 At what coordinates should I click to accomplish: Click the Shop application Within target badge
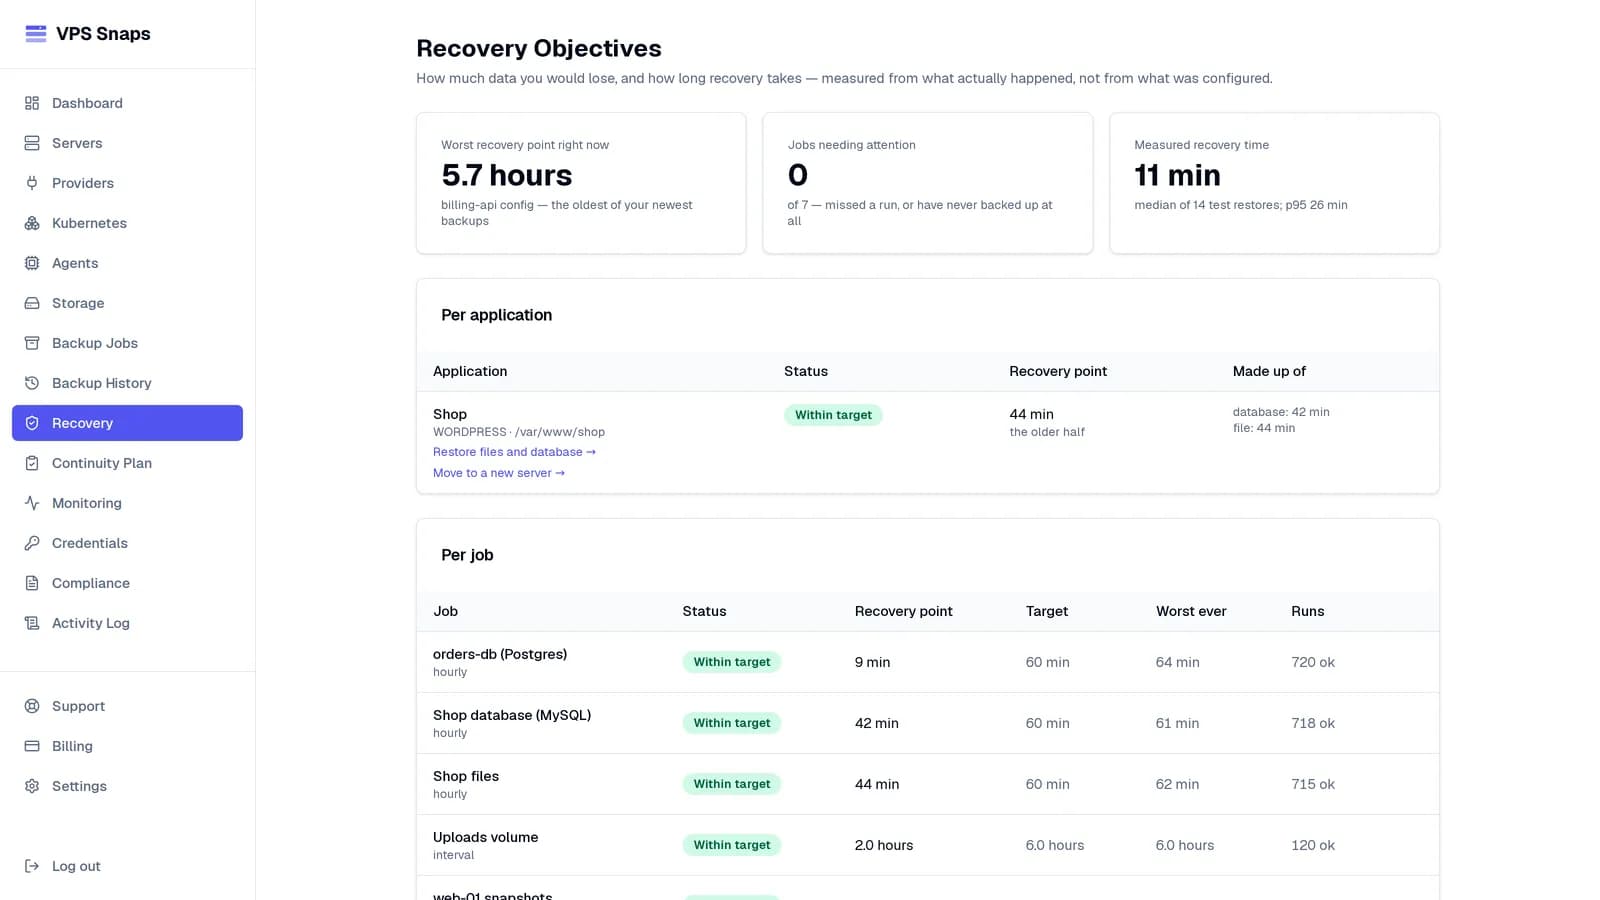pos(833,415)
